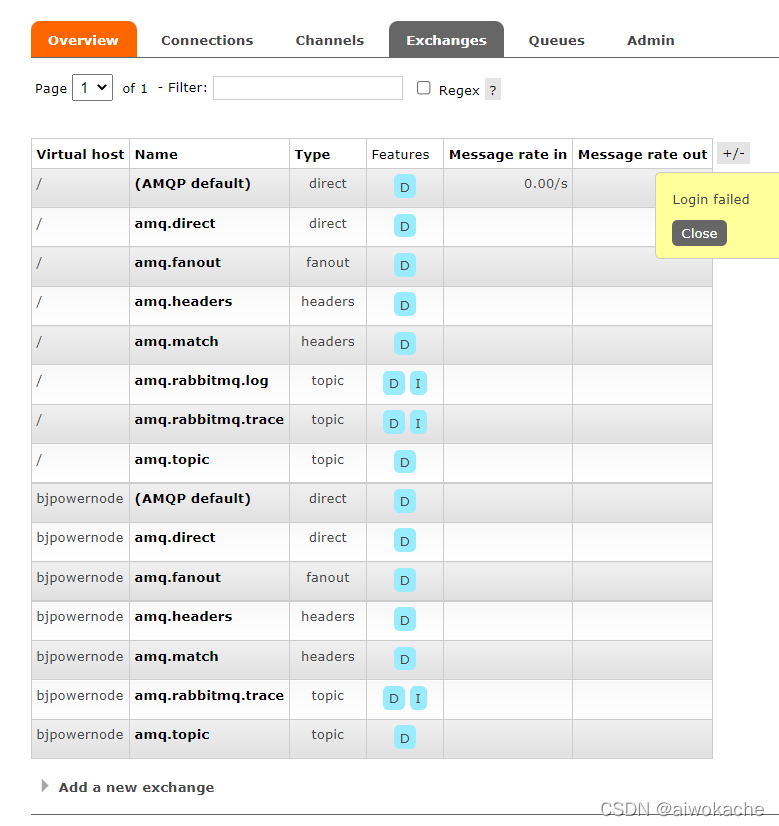Expand the Add a new exchange section

coord(136,787)
